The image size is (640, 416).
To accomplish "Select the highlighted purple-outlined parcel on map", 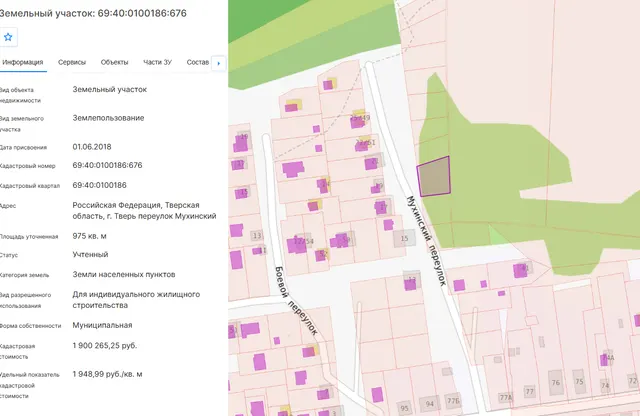I will click(x=433, y=176).
